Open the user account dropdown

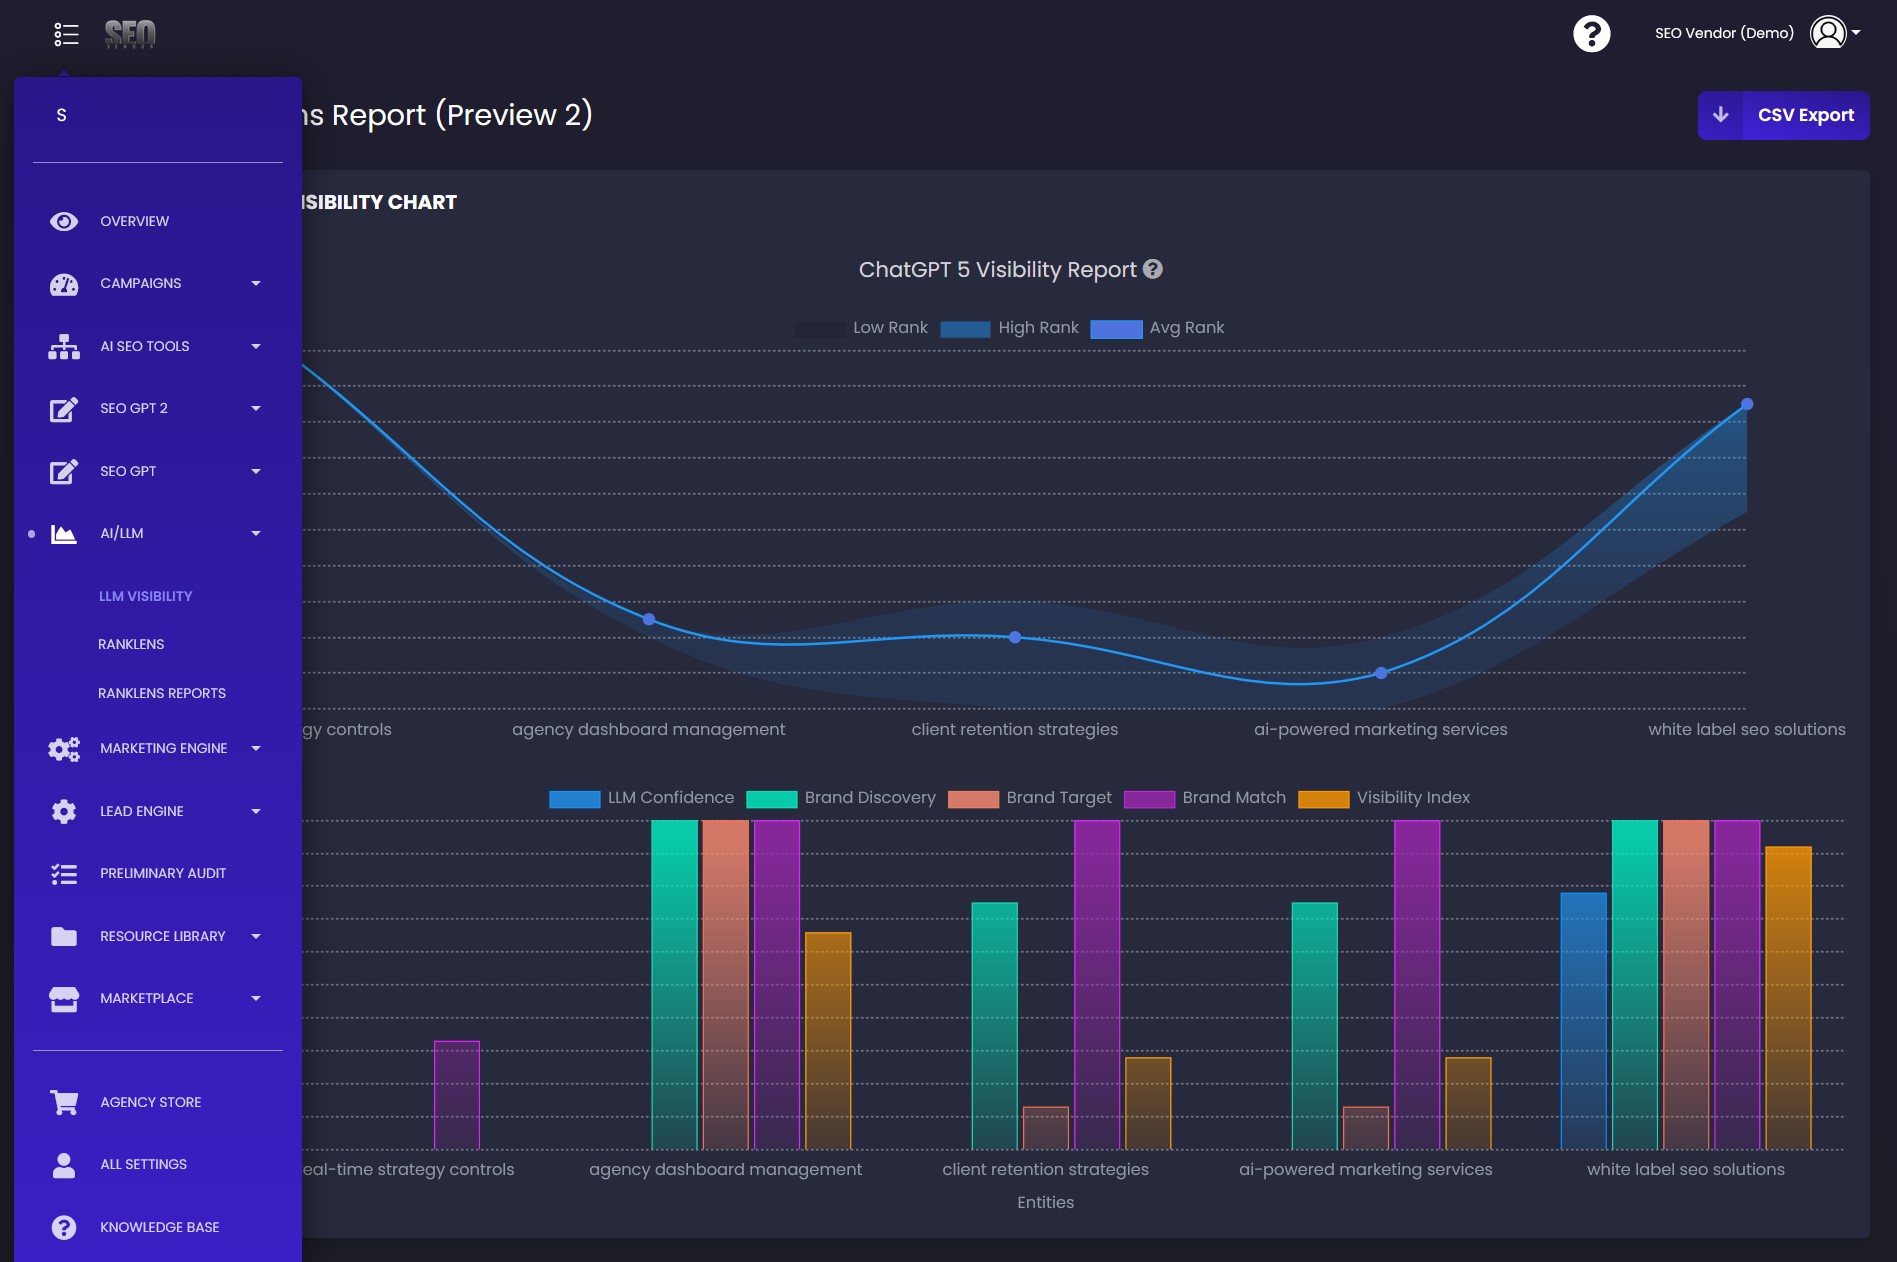click(1835, 33)
